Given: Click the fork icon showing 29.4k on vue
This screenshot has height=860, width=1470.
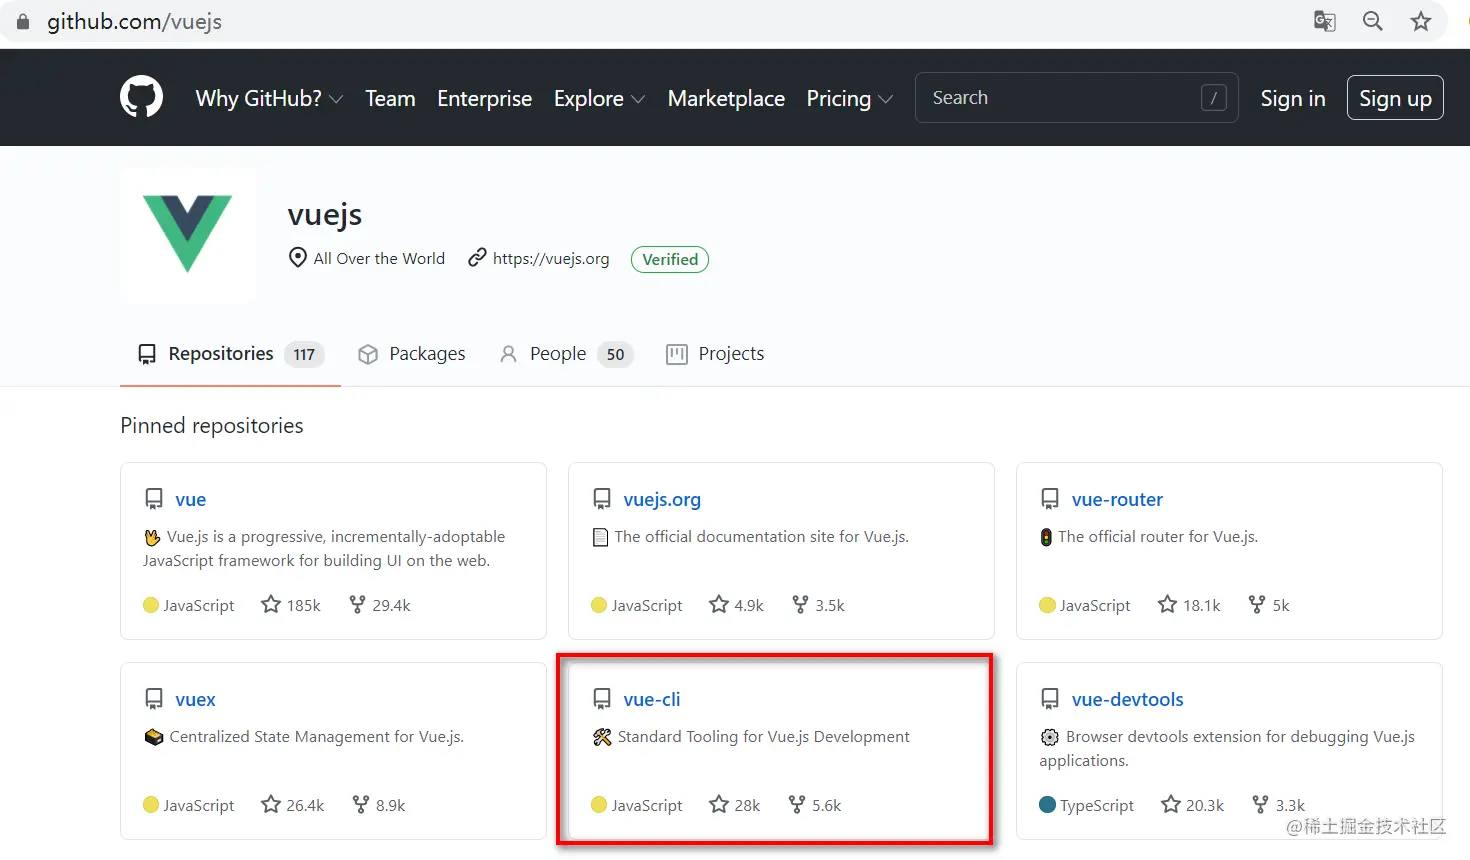Looking at the screenshot, I should [357, 604].
